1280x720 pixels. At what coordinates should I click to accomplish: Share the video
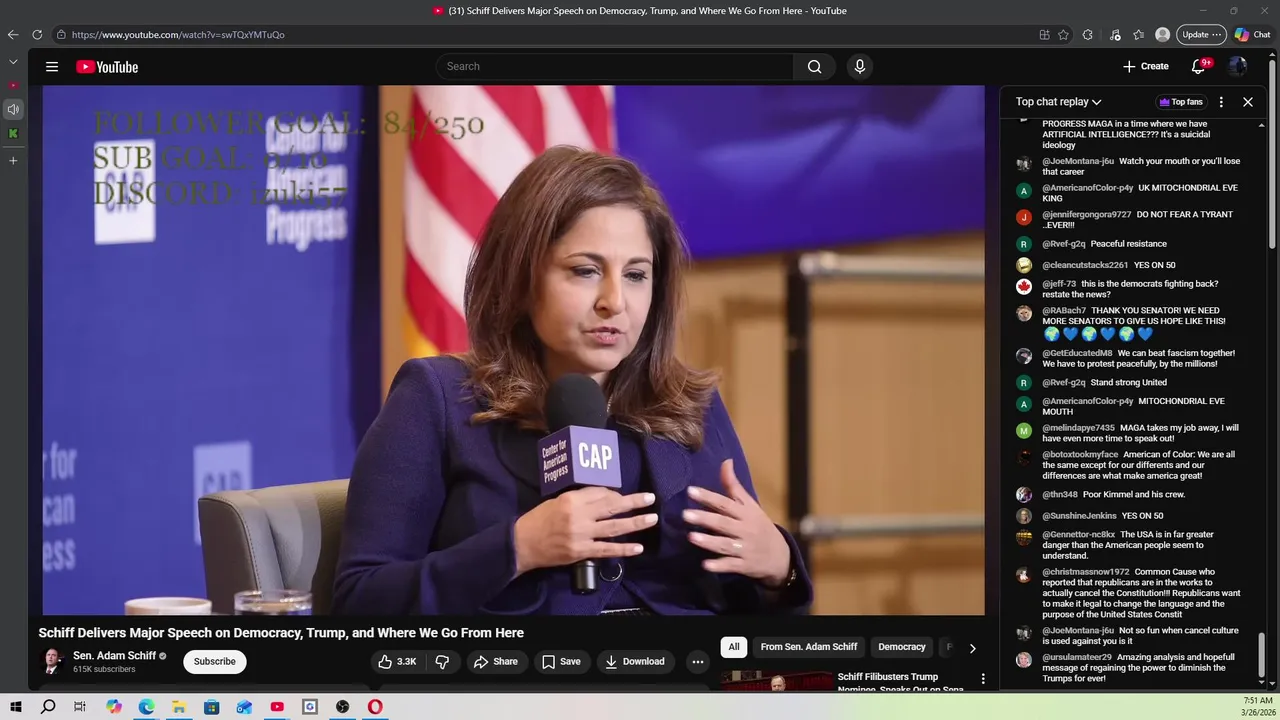[496, 661]
